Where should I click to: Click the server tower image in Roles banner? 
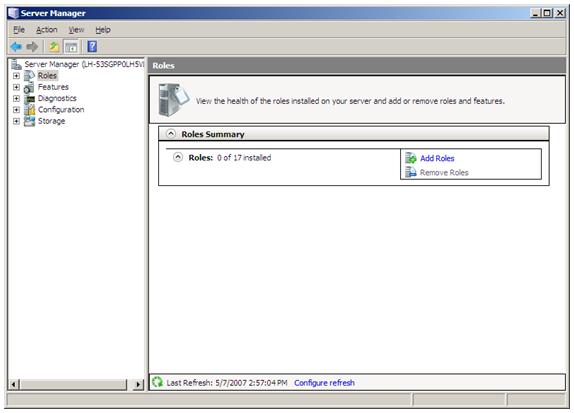(174, 99)
